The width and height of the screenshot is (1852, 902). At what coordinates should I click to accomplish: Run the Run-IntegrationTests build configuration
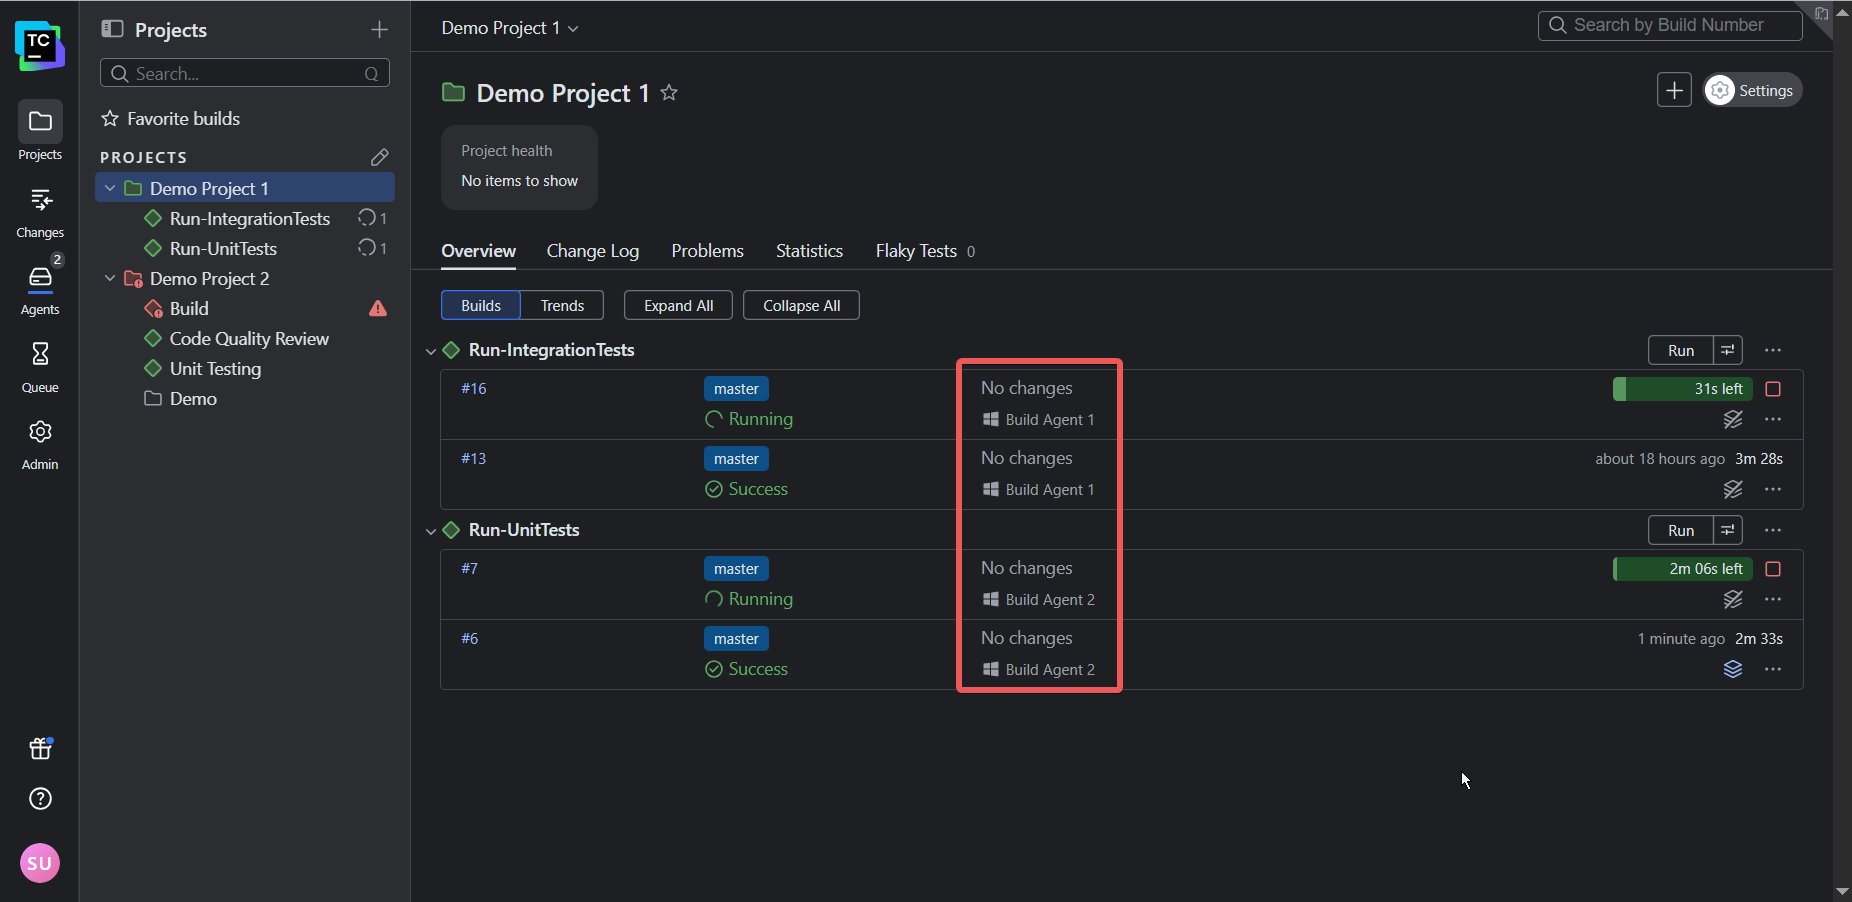click(x=1680, y=351)
